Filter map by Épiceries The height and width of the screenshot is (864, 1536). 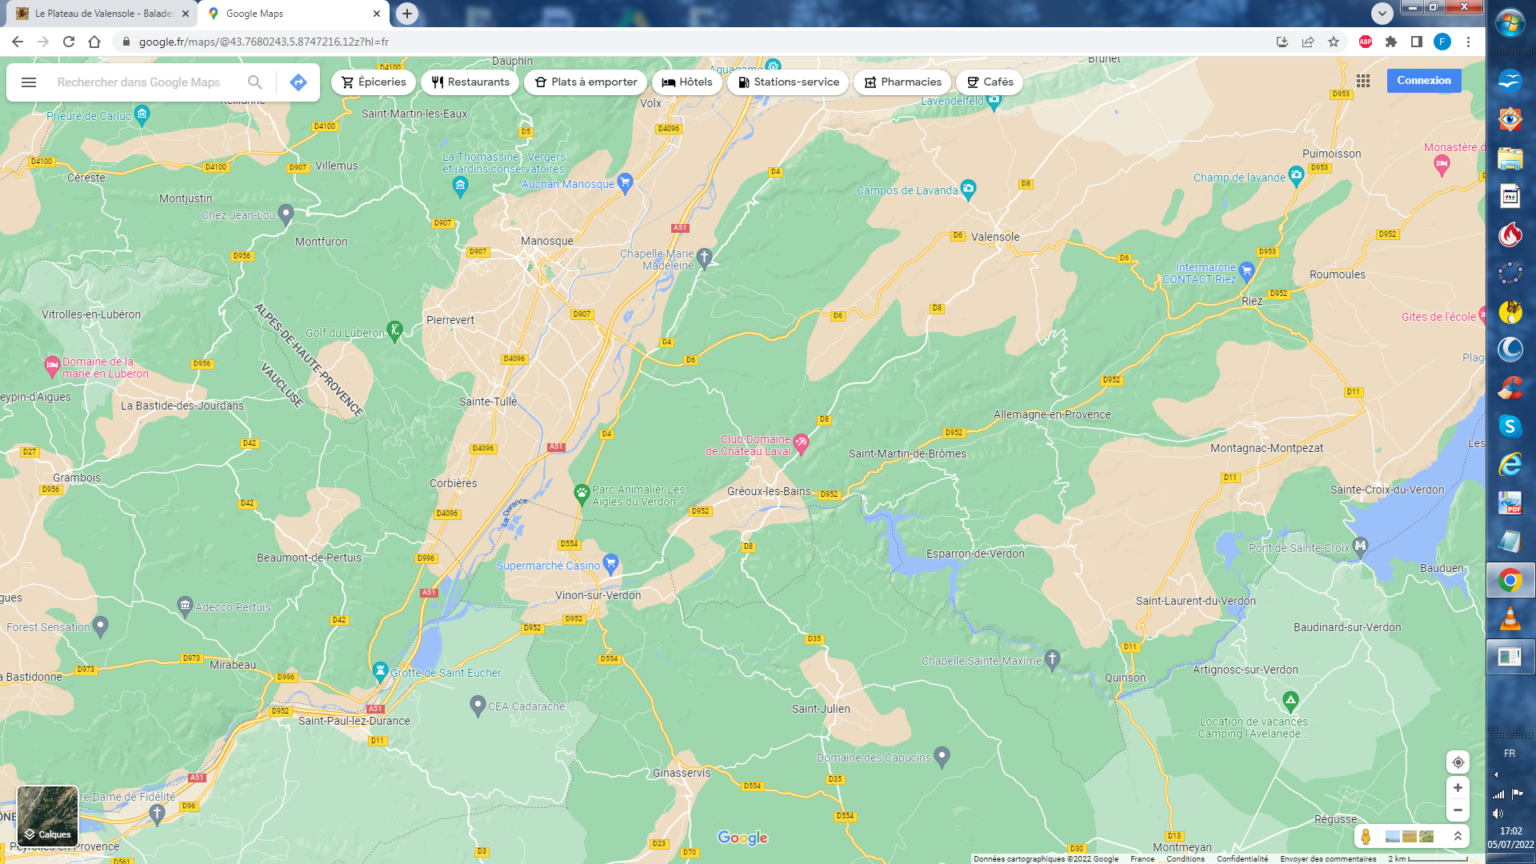point(374,82)
